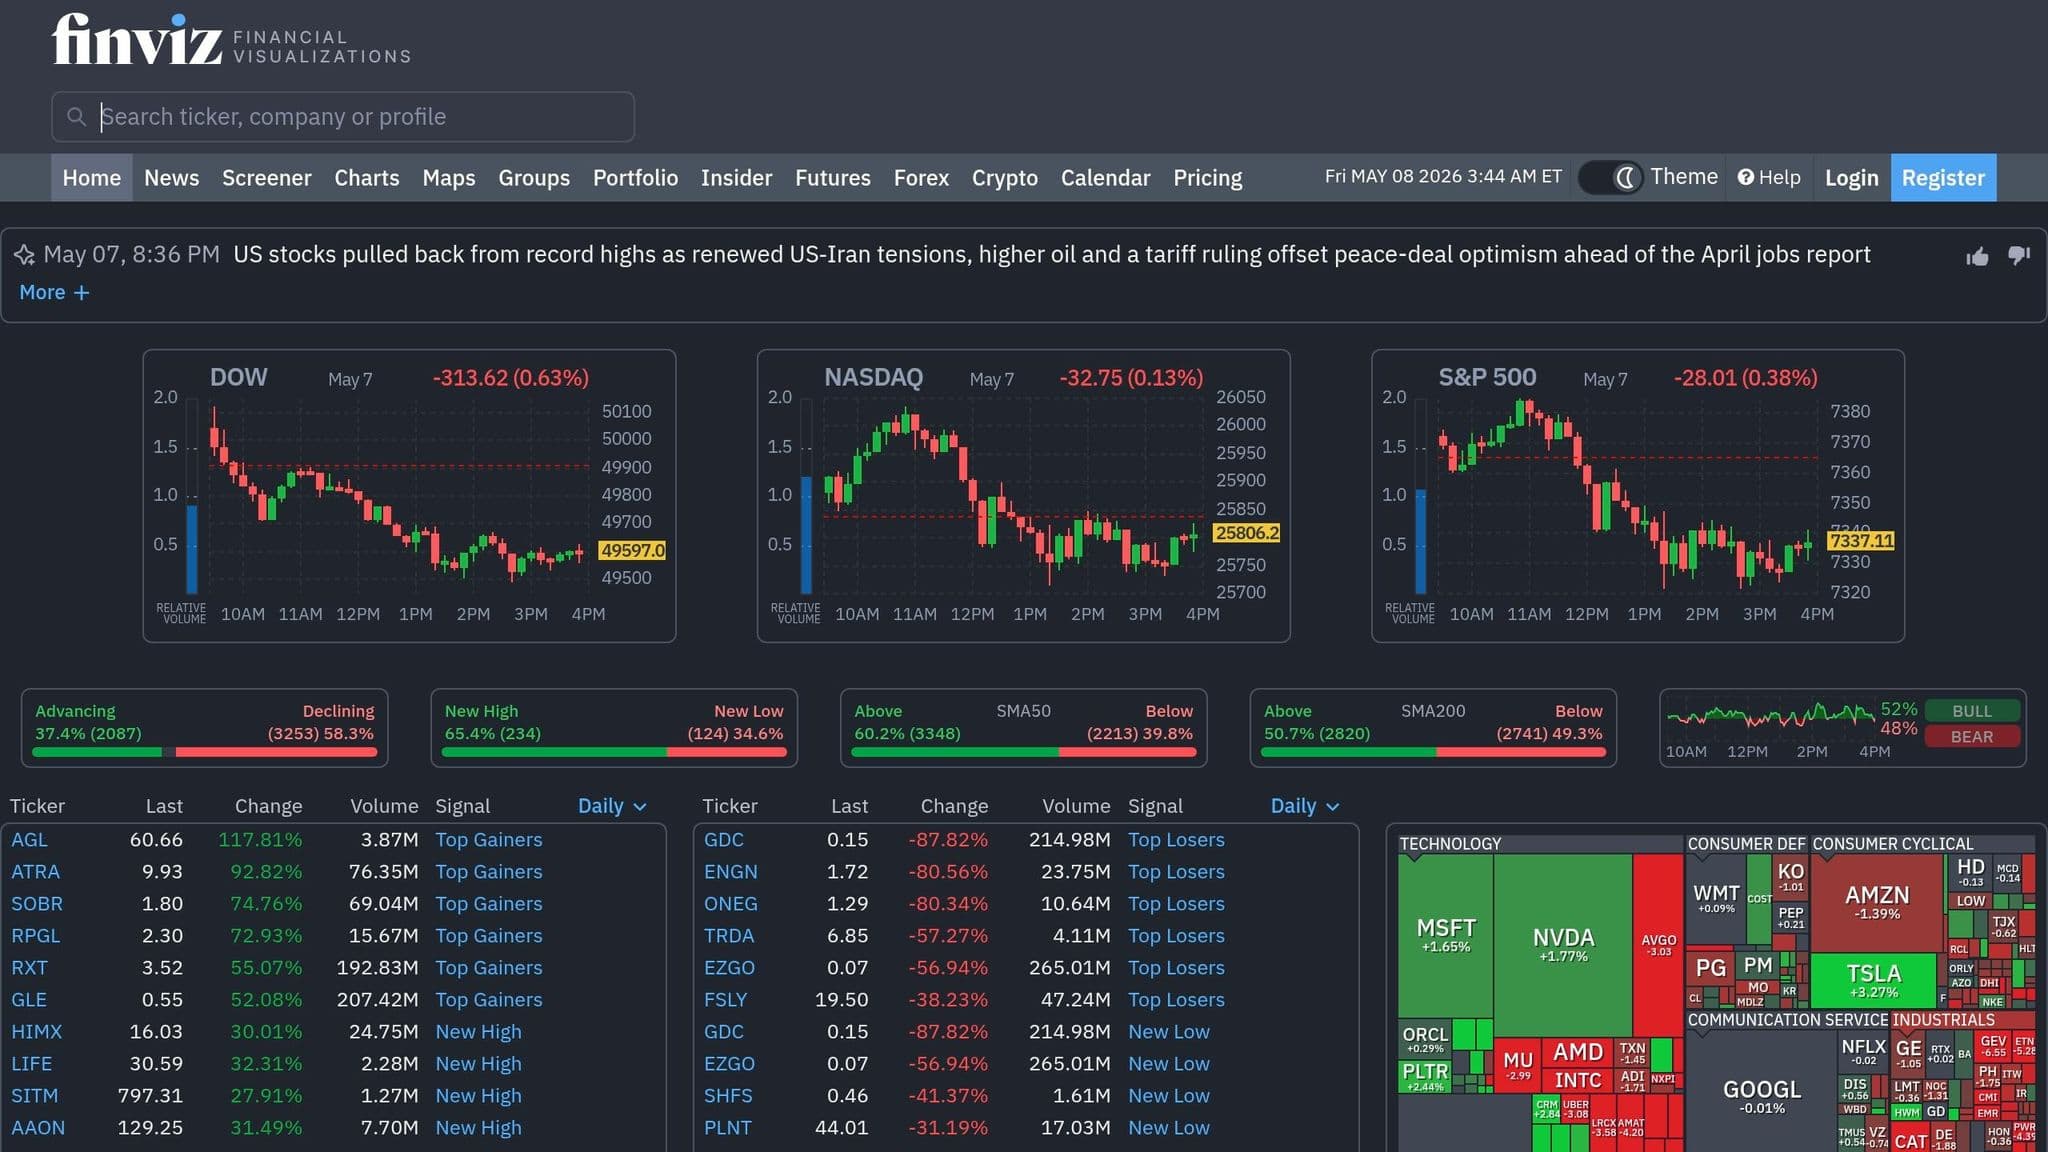This screenshot has width=2048, height=1152.
Task: Click the Register button
Action: tap(1943, 178)
